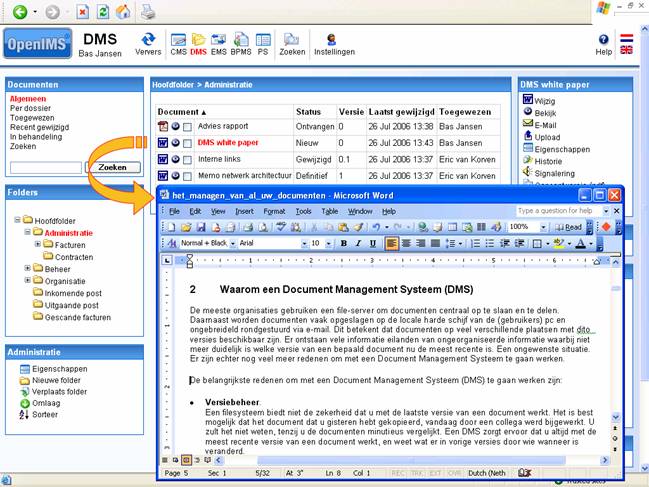Save document in Word toolbar
The image size is (649, 487).
(201, 227)
